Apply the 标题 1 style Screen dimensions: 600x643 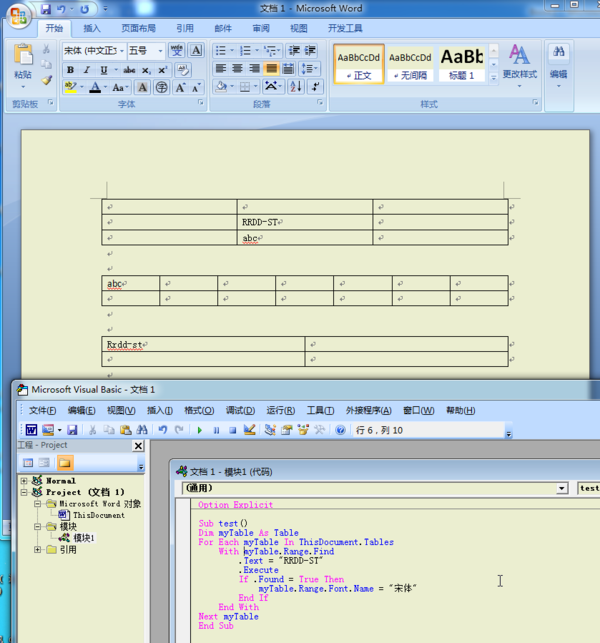coord(461,63)
